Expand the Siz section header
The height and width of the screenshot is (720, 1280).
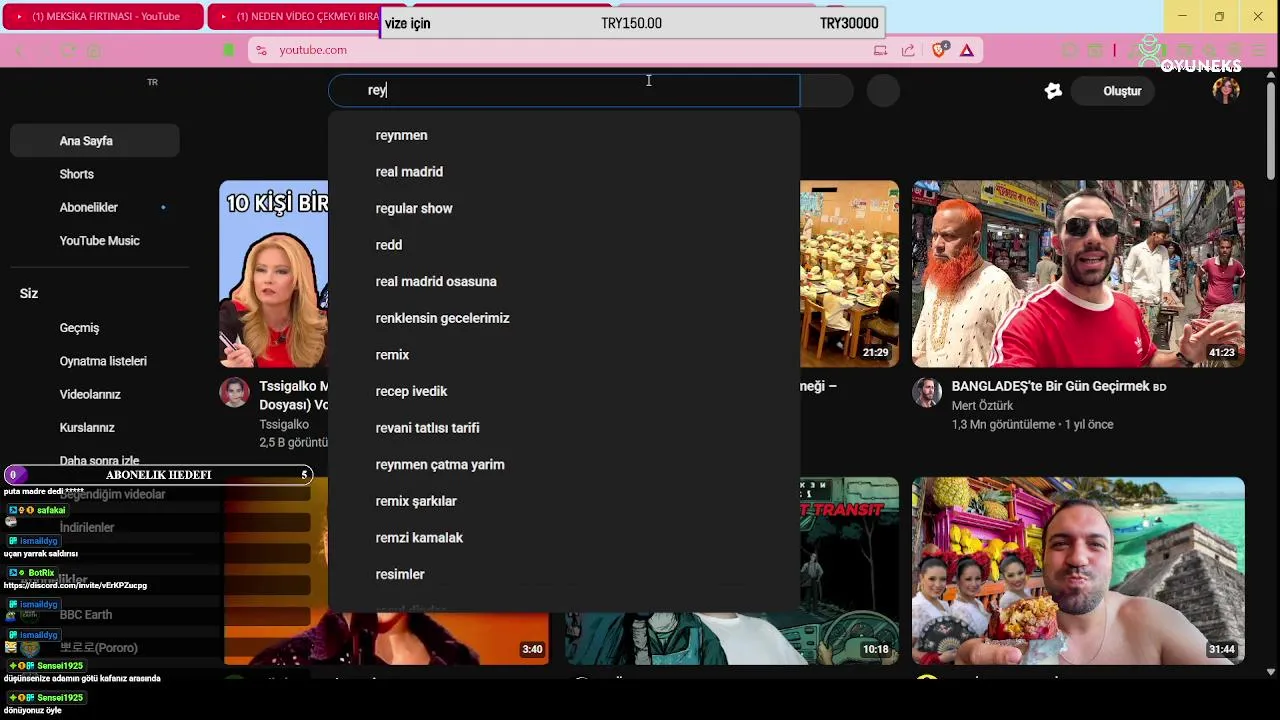click(29, 293)
